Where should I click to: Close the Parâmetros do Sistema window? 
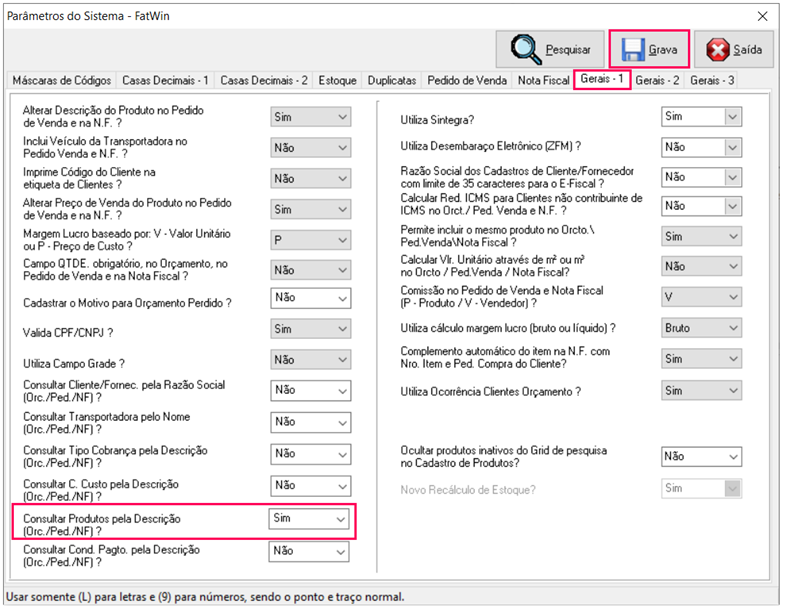[763, 16]
